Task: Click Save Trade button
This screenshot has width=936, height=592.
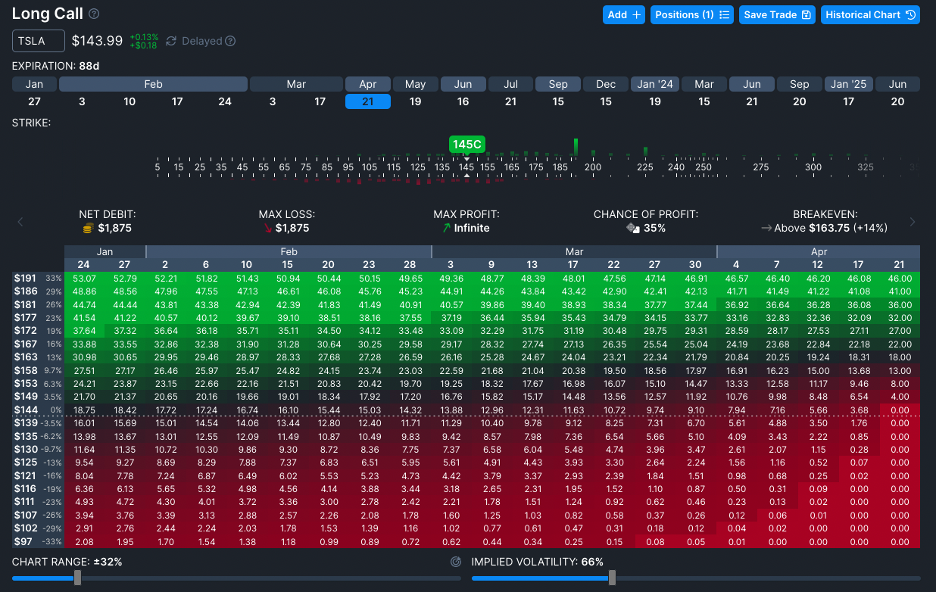Action: (x=777, y=15)
